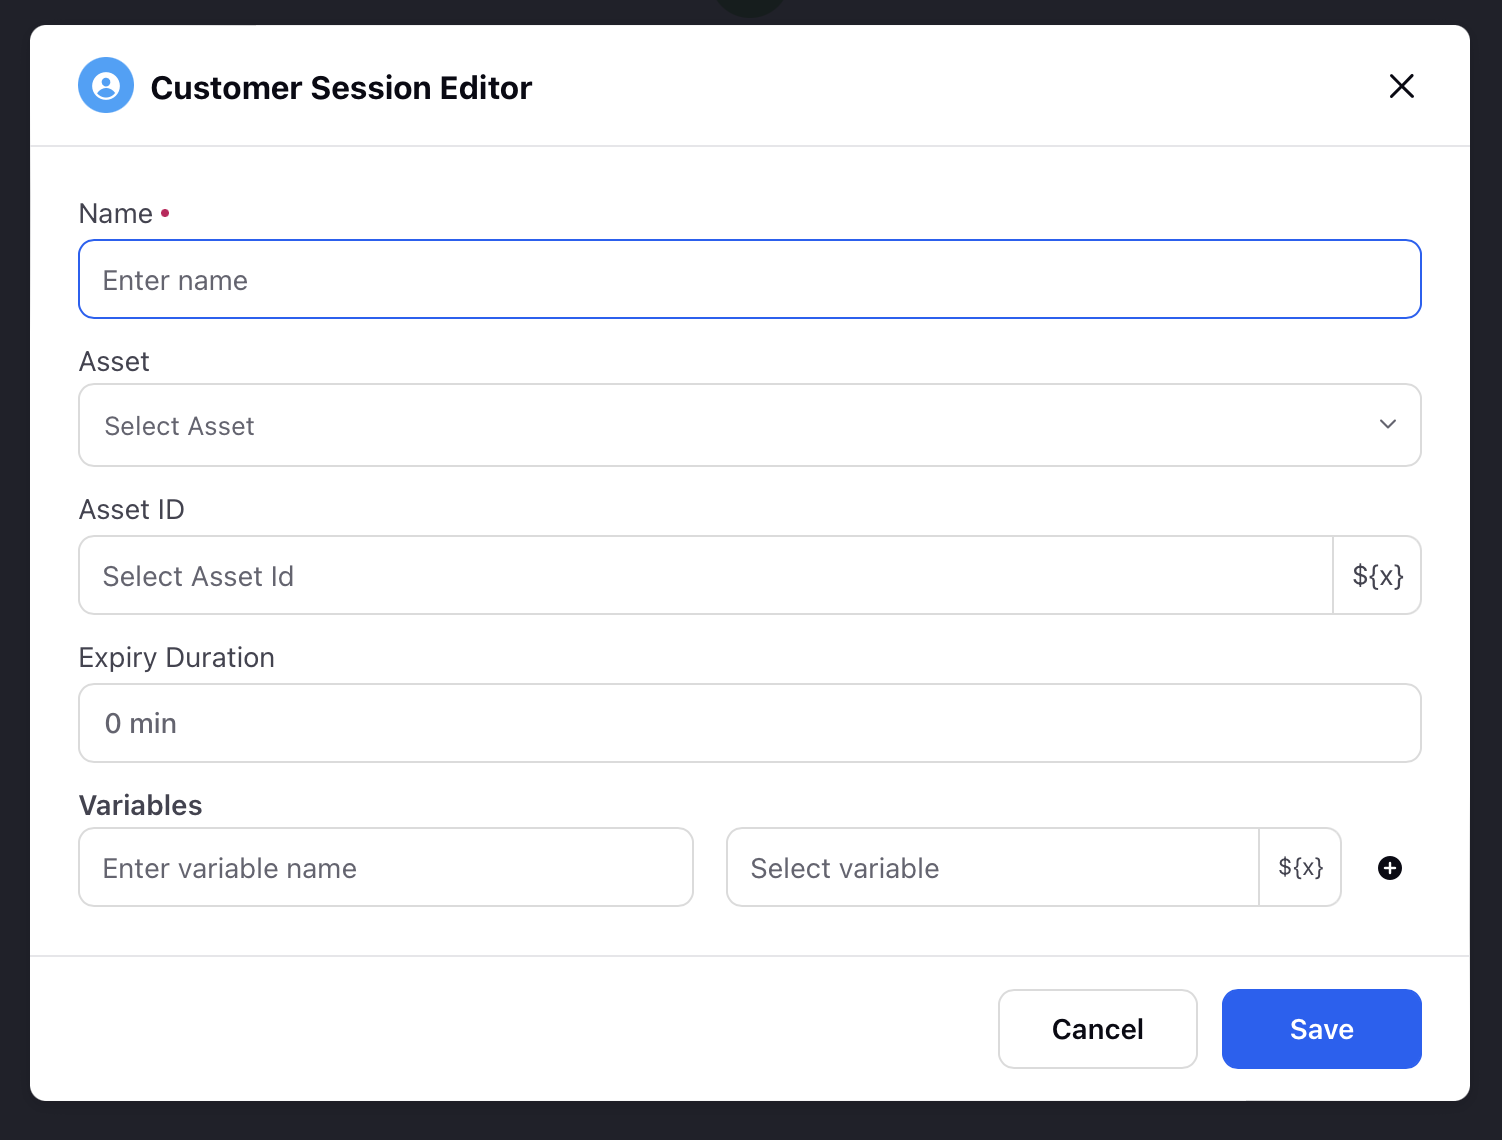The width and height of the screenshot is (1502, 1140).
Task: Click the blue customer session avatar icon
Action: pyautogui.click(x=106, y=85)
